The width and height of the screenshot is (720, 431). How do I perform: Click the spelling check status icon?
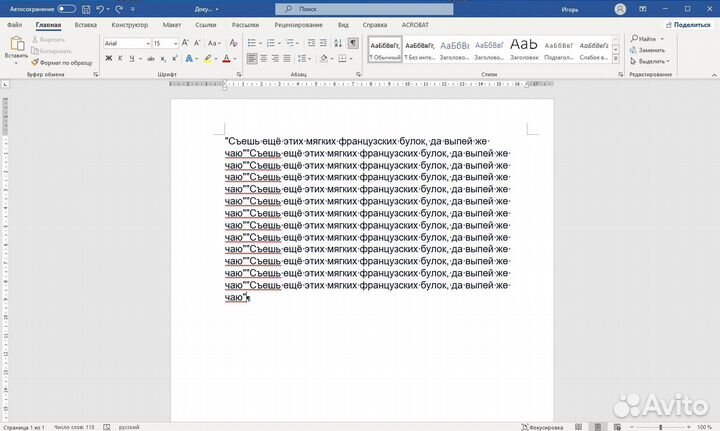107,427
